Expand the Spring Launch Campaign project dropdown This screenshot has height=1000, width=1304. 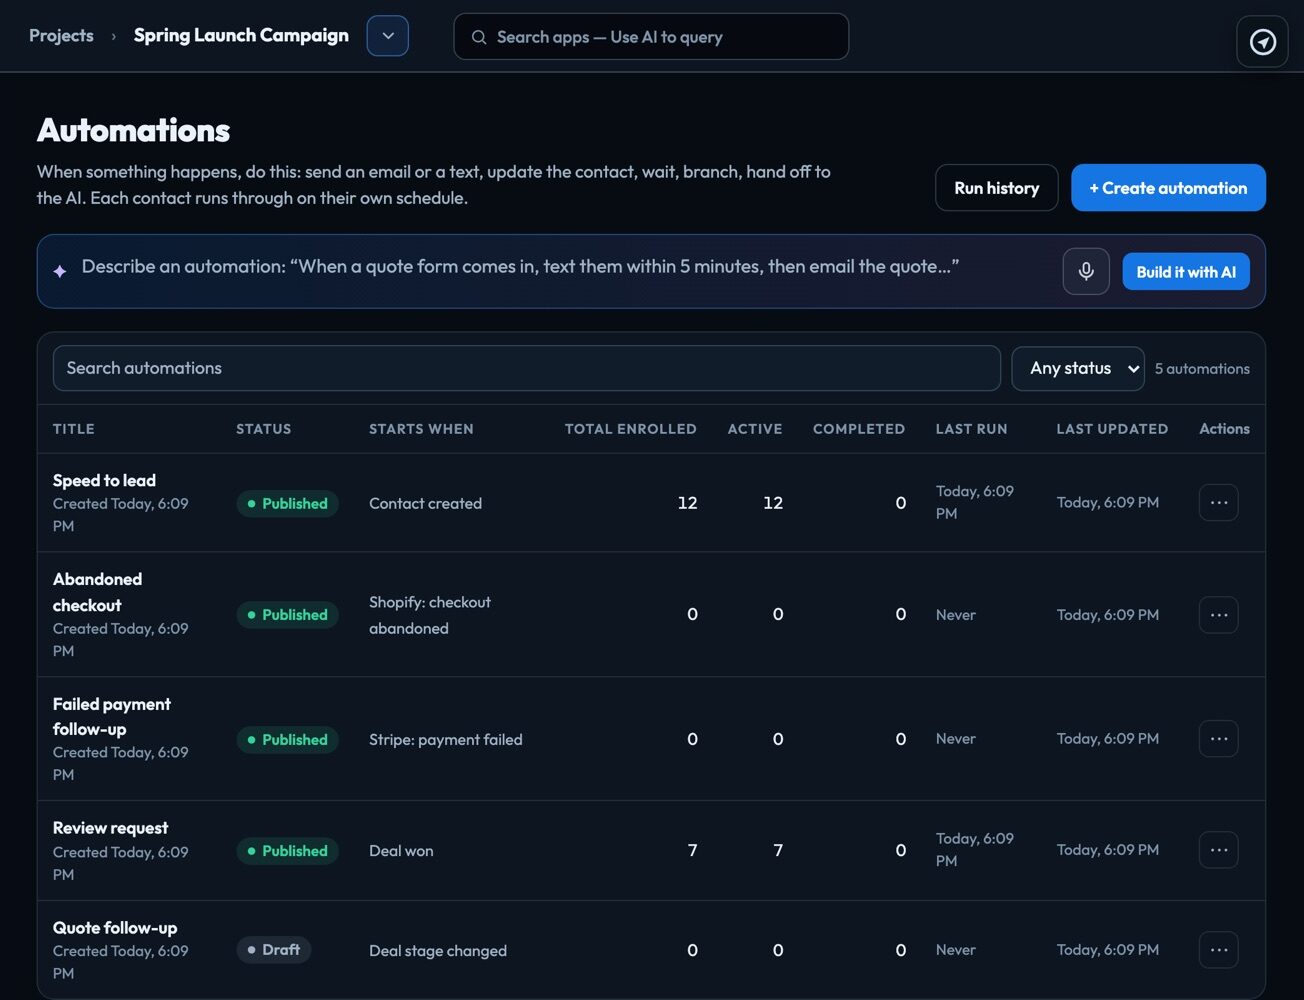tap(388, 36)
